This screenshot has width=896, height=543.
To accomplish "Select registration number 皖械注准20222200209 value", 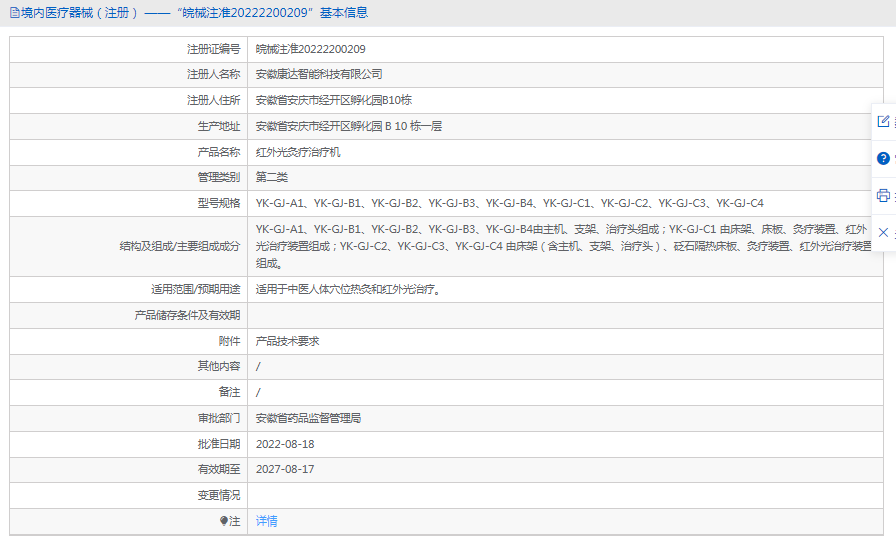I will pos(310,49).
